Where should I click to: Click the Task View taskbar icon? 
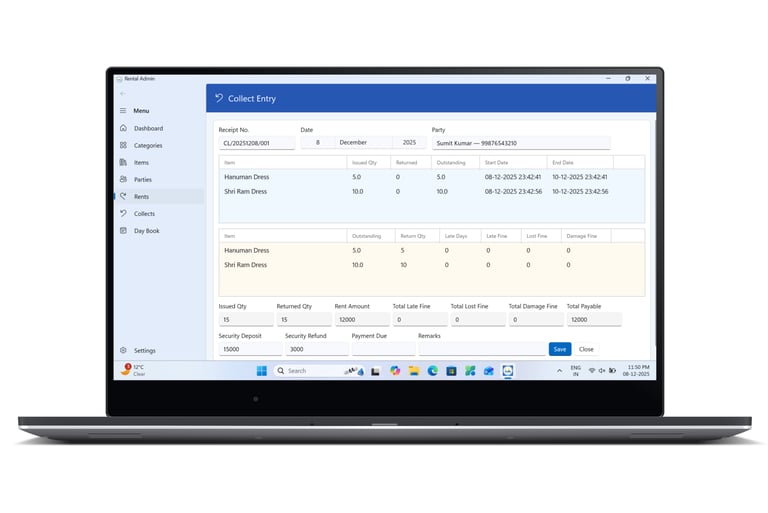point(376,371)
